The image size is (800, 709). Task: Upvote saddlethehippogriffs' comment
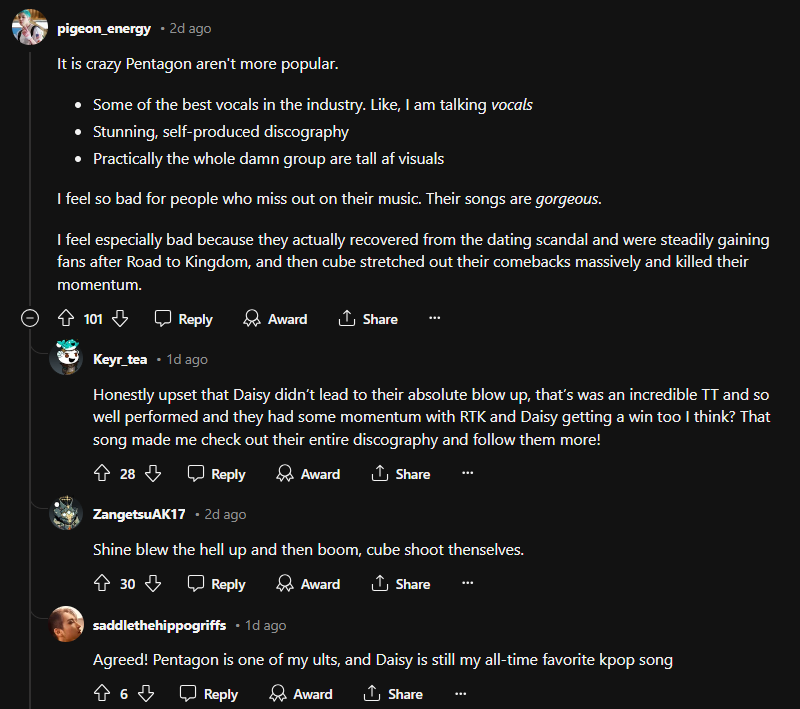(101, 694)
